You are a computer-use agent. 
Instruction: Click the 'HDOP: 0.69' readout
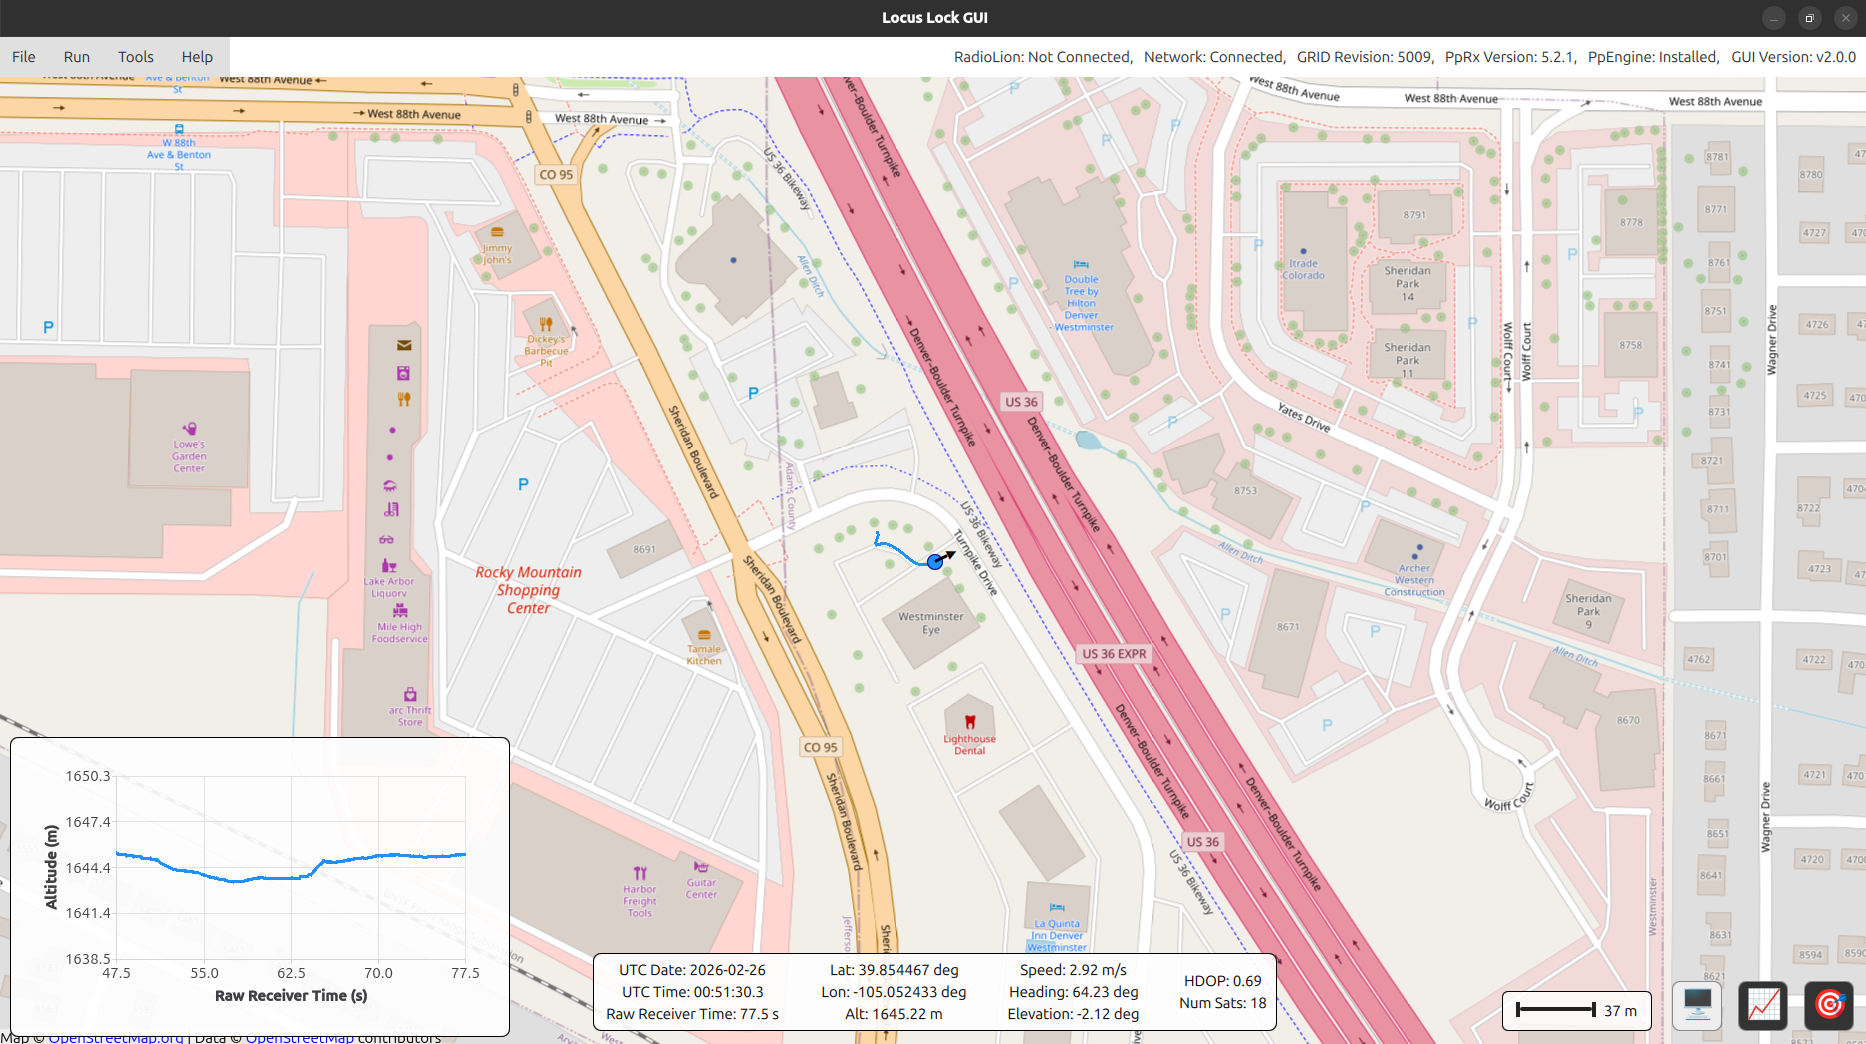pyautogui.click(x=1223, y=981)
